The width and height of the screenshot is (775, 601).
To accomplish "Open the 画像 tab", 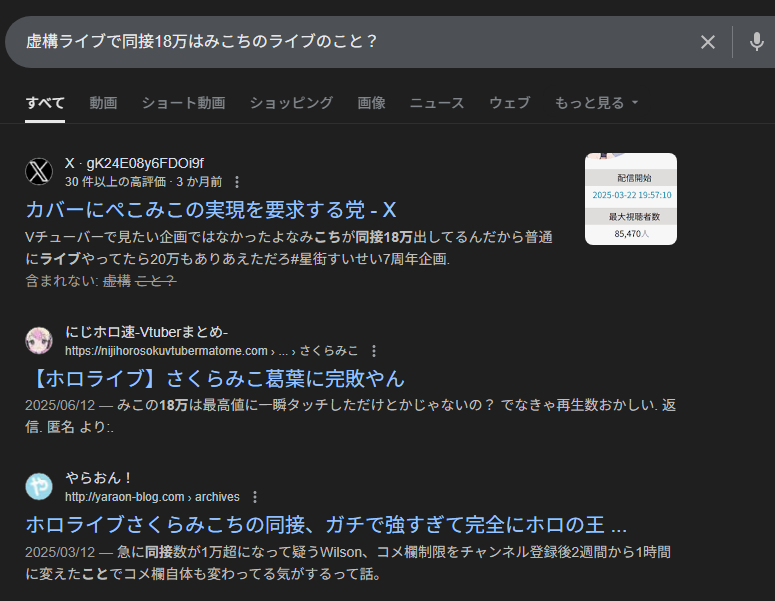I will (371, 103).
